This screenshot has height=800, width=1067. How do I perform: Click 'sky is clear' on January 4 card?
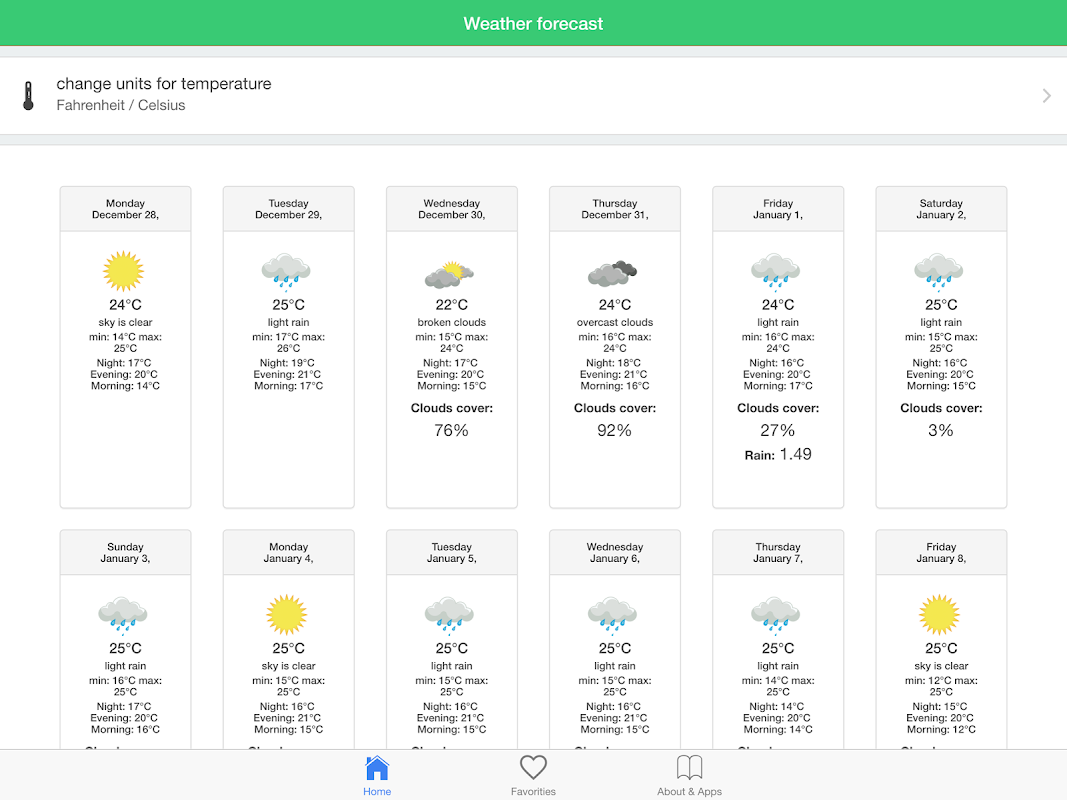[x=289, y=666]
